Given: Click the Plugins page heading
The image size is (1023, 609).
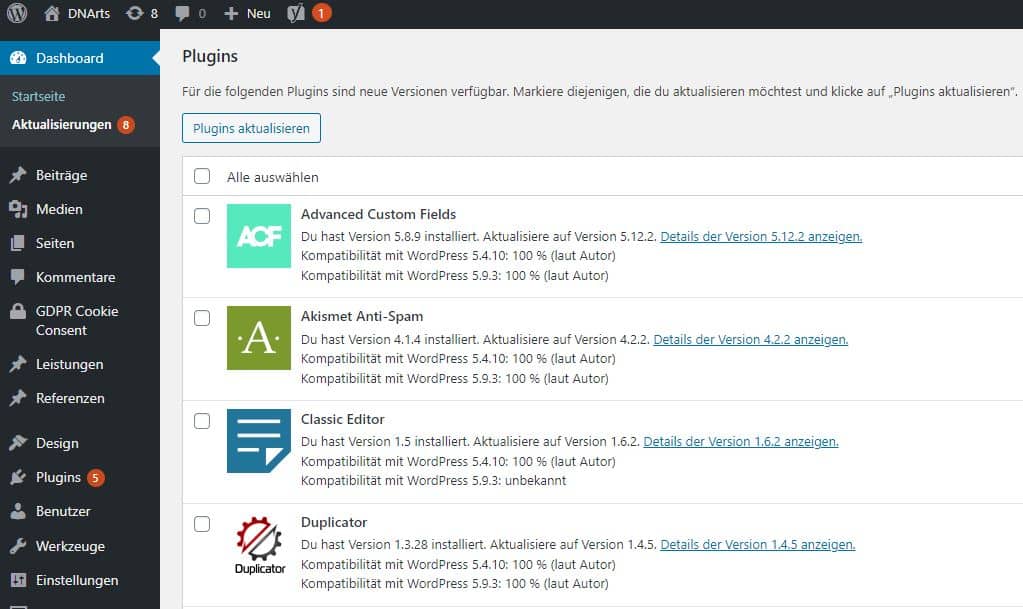Looking at the screenshot, I should click(210, 56).
